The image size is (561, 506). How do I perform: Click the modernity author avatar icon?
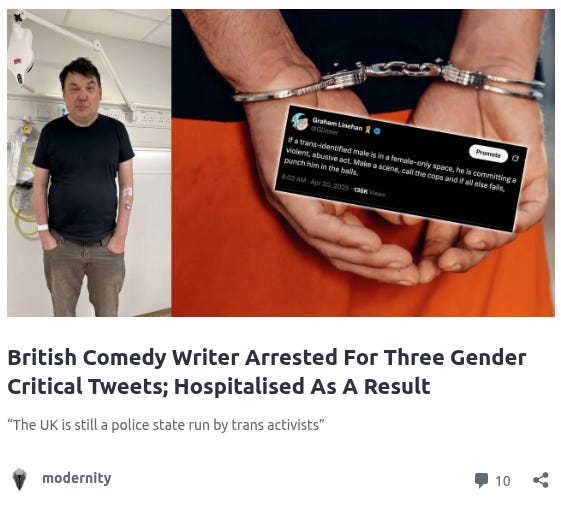click(19, 479)
